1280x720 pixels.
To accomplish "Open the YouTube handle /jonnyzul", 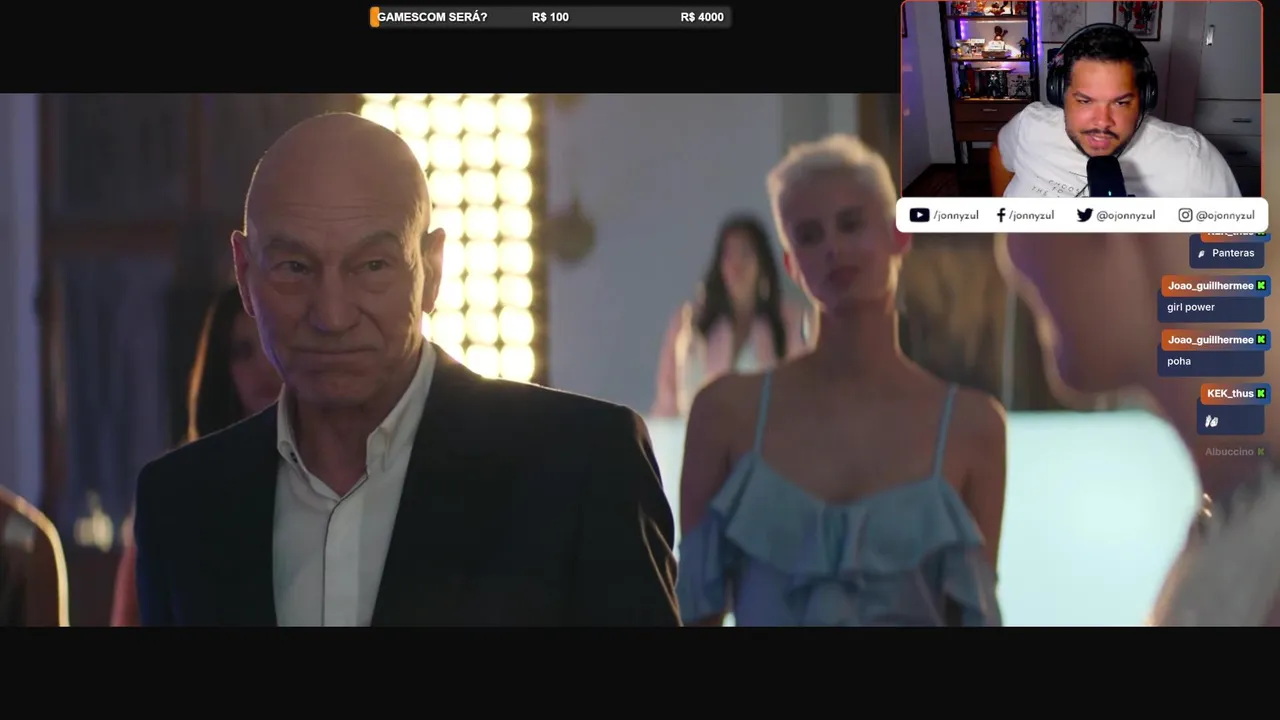I will 956,215.
